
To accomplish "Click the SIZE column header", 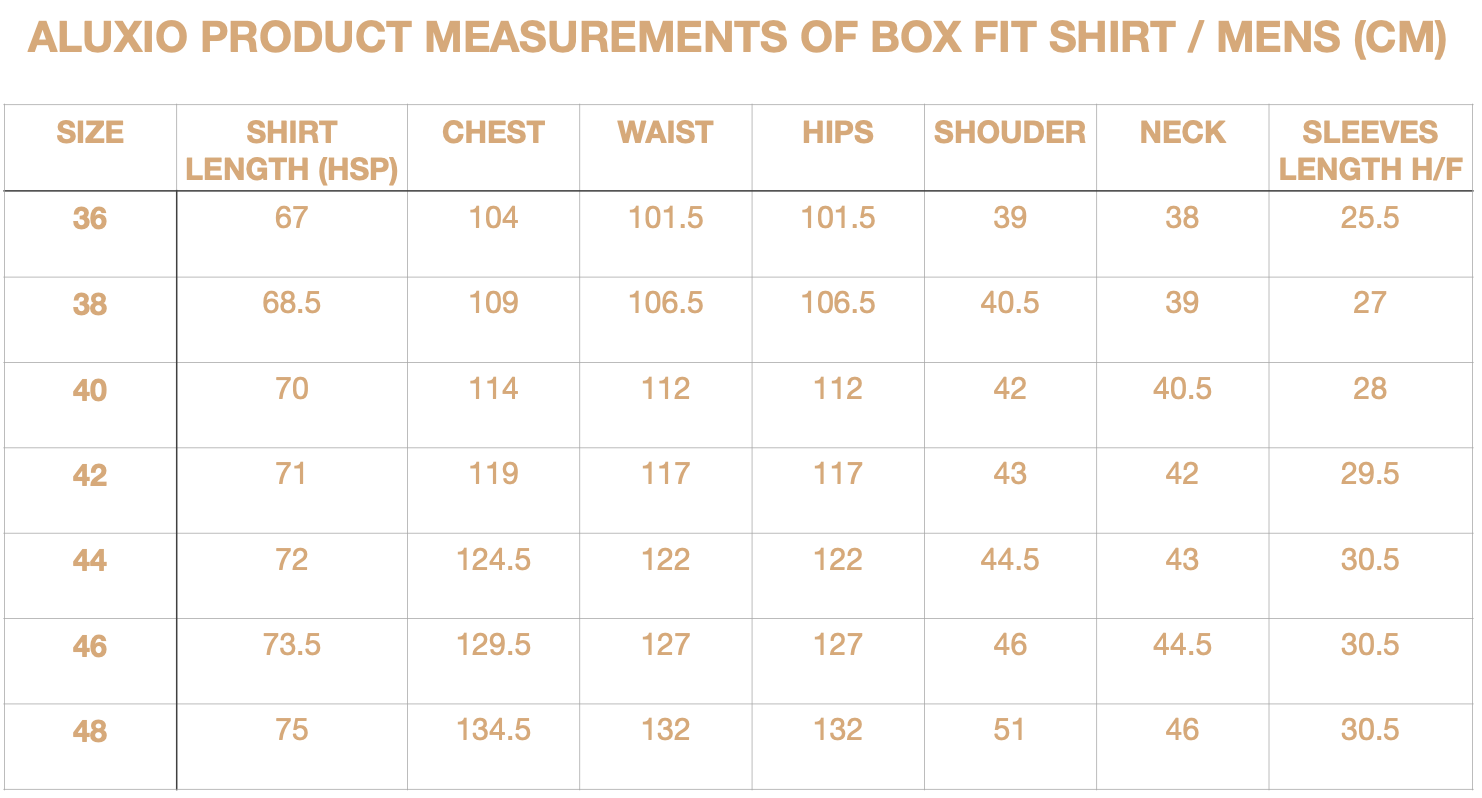I will pos(90,133).
